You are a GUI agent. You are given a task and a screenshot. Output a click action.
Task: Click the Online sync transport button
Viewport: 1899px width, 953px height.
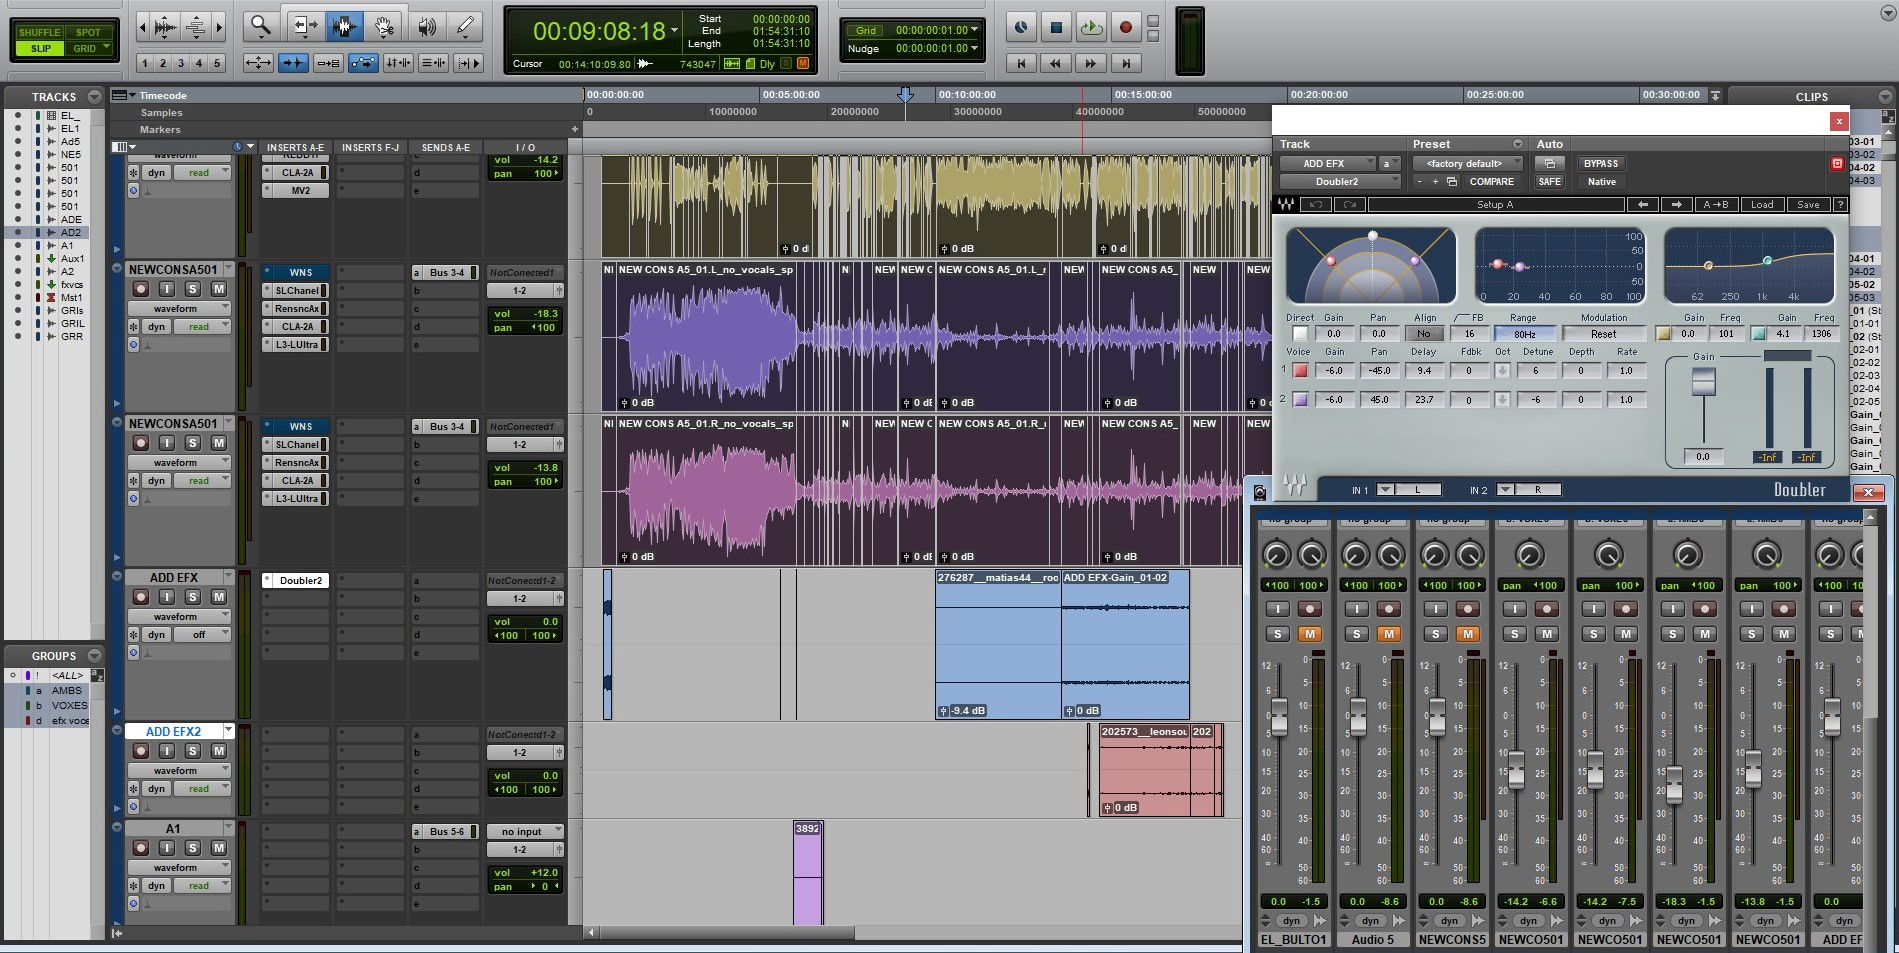[1020, 28]
